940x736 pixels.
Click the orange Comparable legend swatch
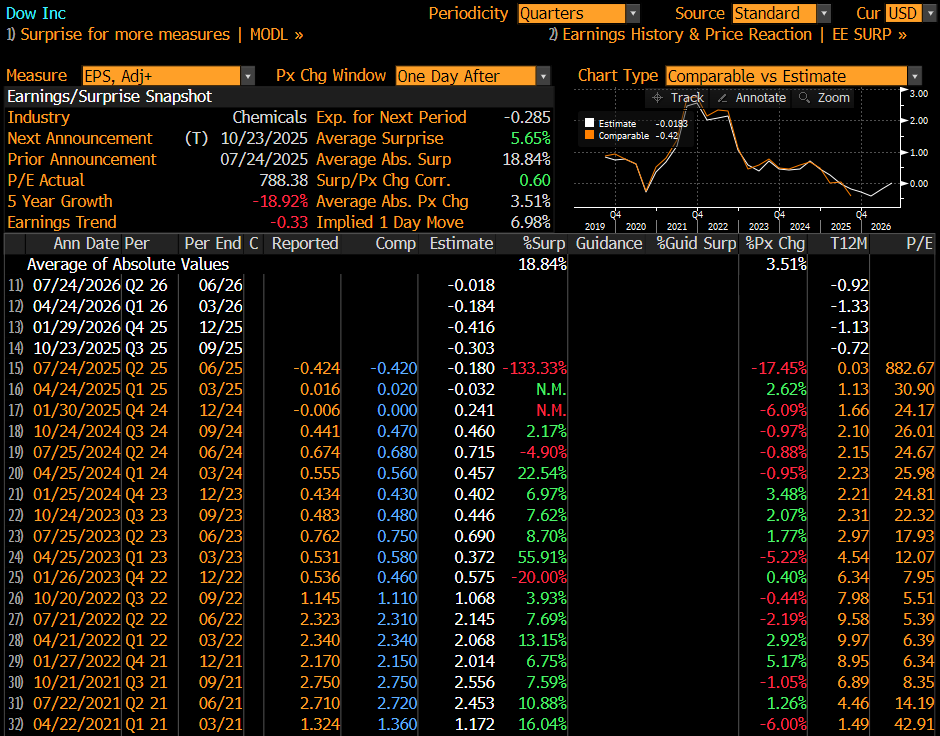(x=590, y=135)
